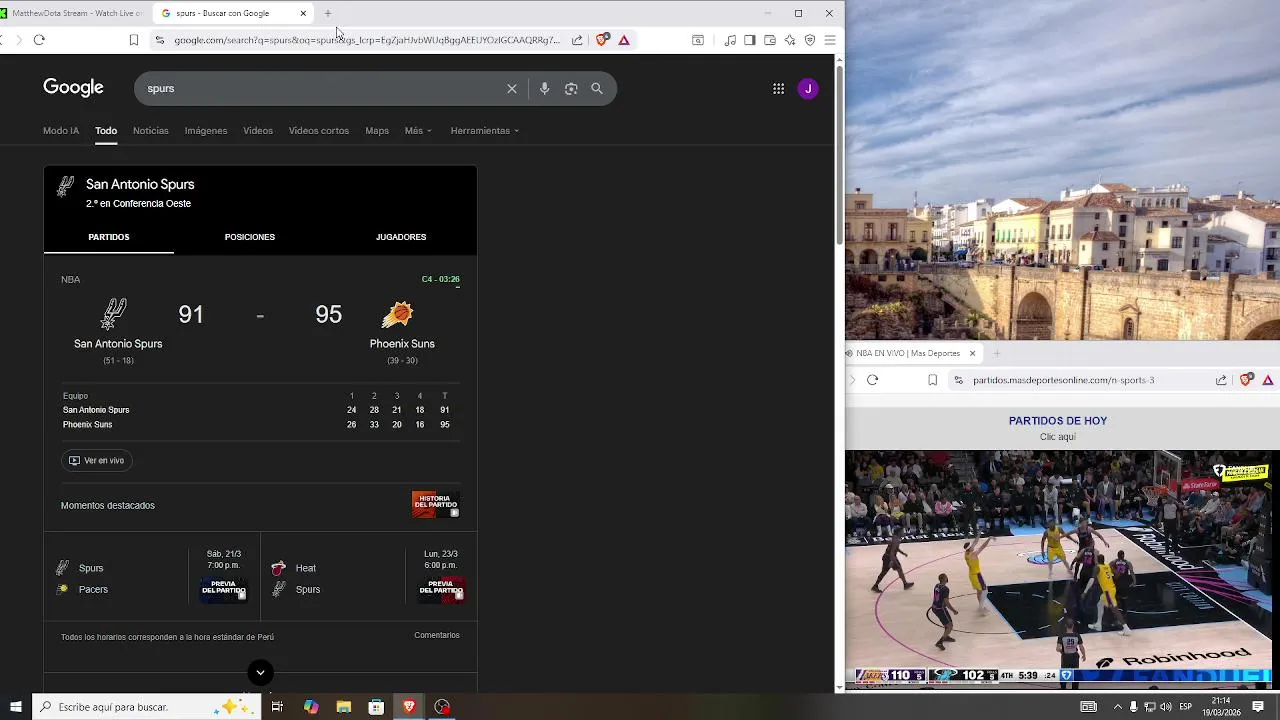Open the Videos cortos tab
Image resolution: width=1280 pixels, height=720 pixels.
click(x=319, y=131)
